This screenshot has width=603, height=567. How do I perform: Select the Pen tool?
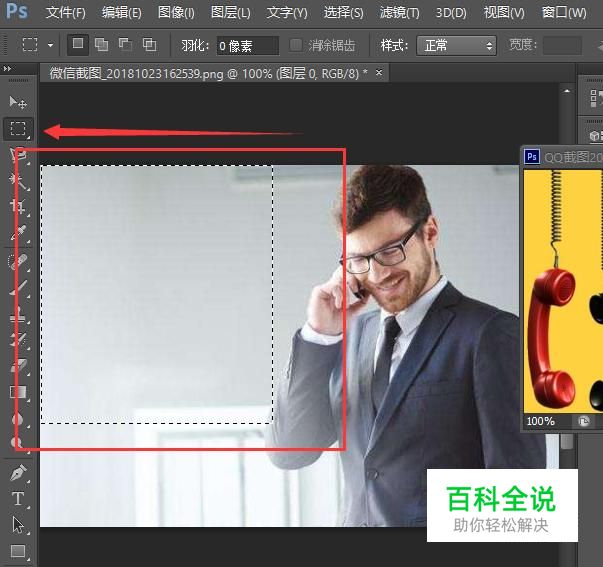pos(18,473)
